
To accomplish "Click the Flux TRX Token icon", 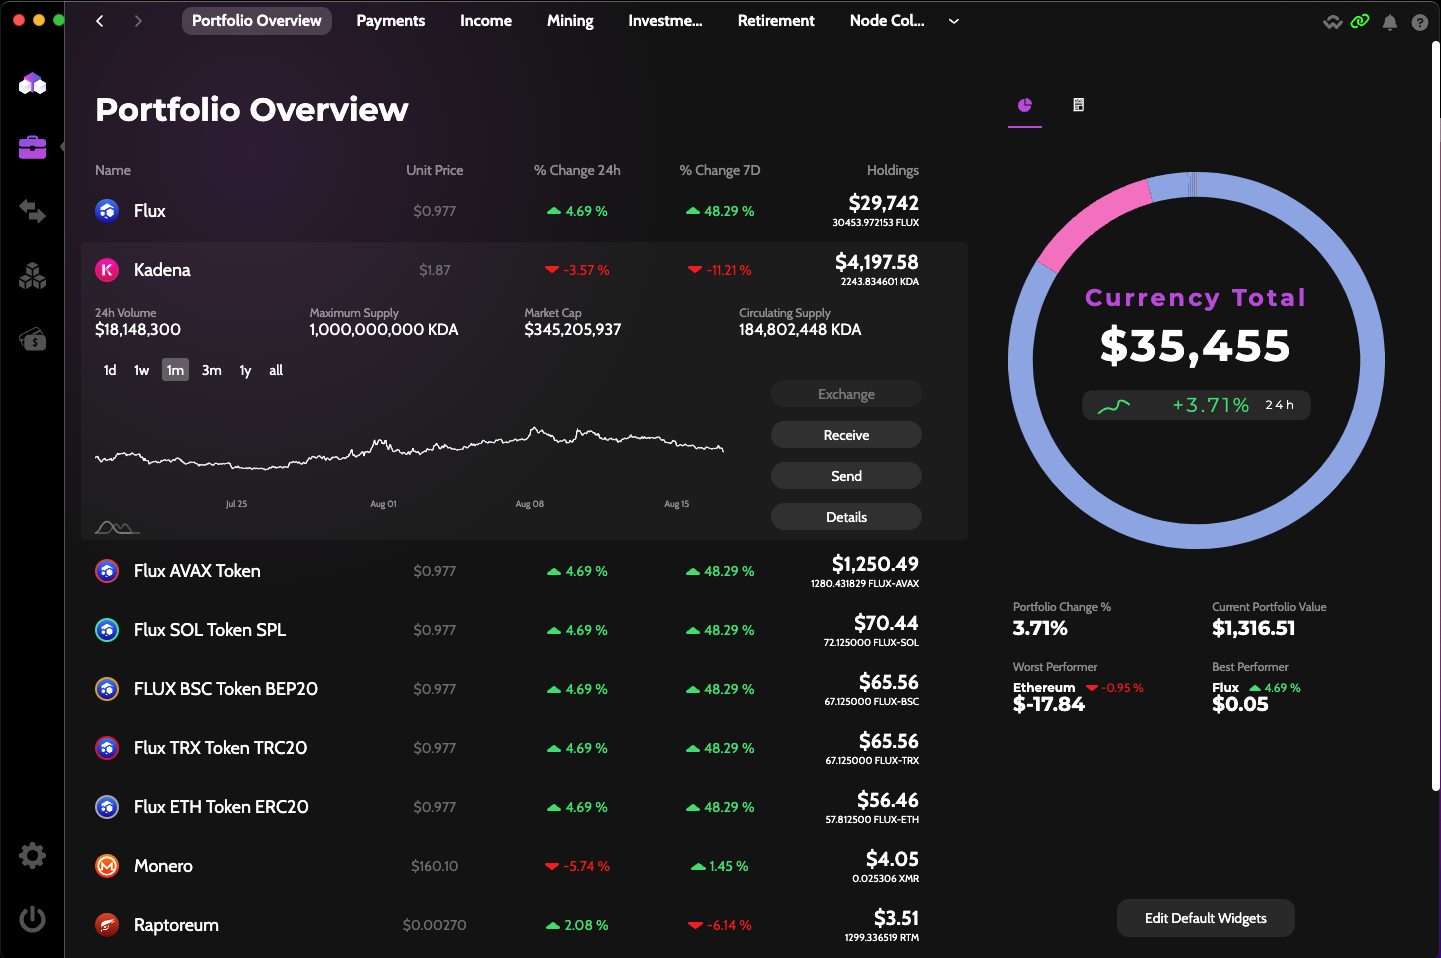I will coord(107,748).
